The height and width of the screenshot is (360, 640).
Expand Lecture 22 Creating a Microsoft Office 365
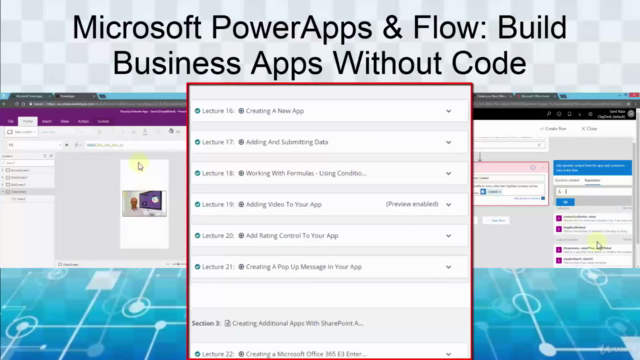point(449,354)
